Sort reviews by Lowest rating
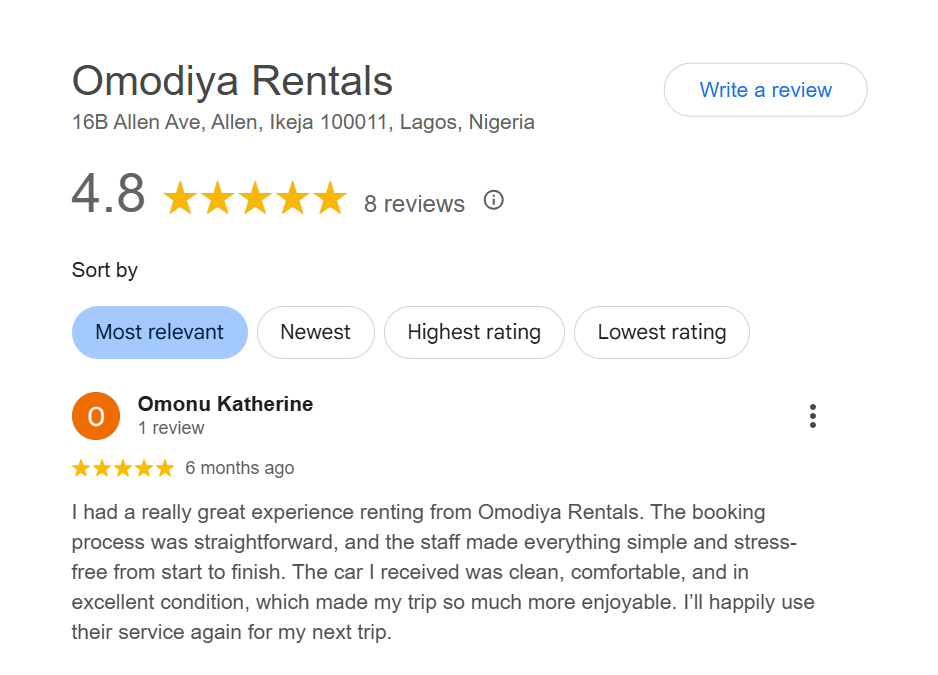The width and height of the screenshot is (938, 675). 661,332
